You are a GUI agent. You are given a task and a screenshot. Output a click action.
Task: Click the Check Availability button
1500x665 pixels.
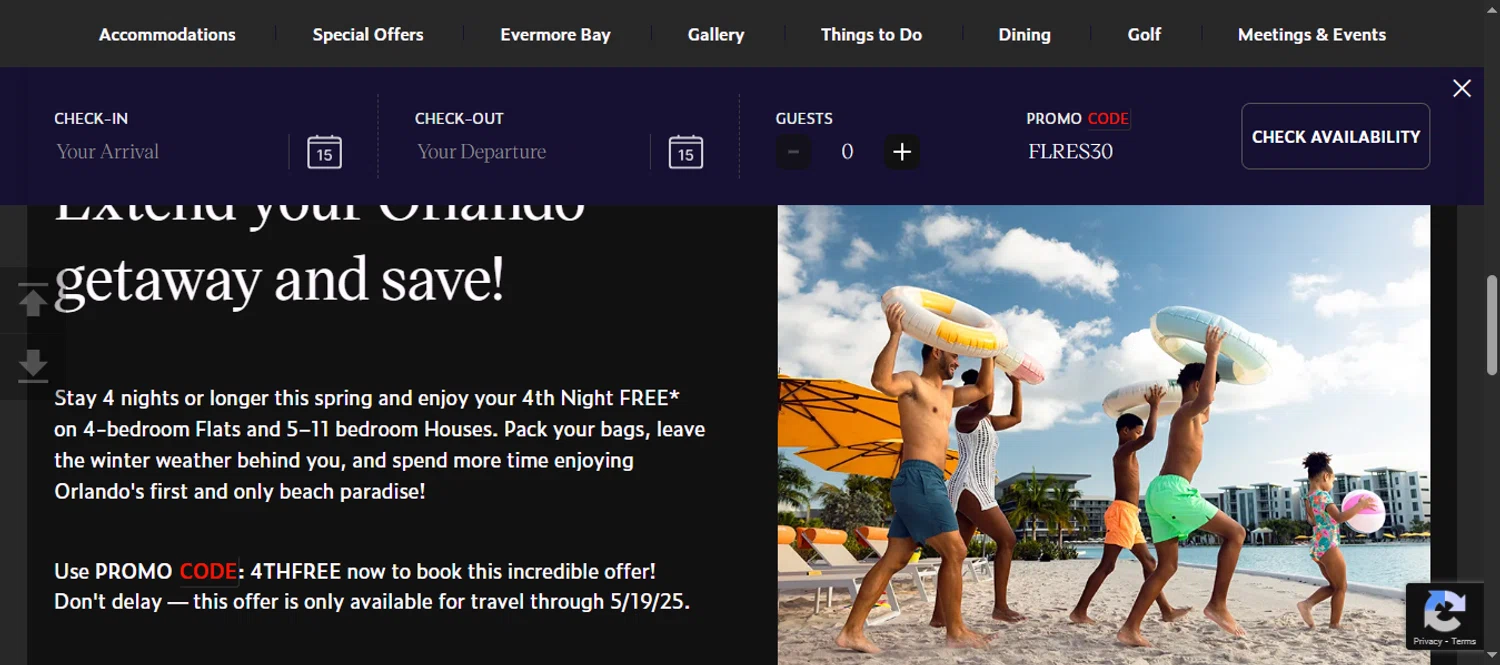(x=1336, y=136)
